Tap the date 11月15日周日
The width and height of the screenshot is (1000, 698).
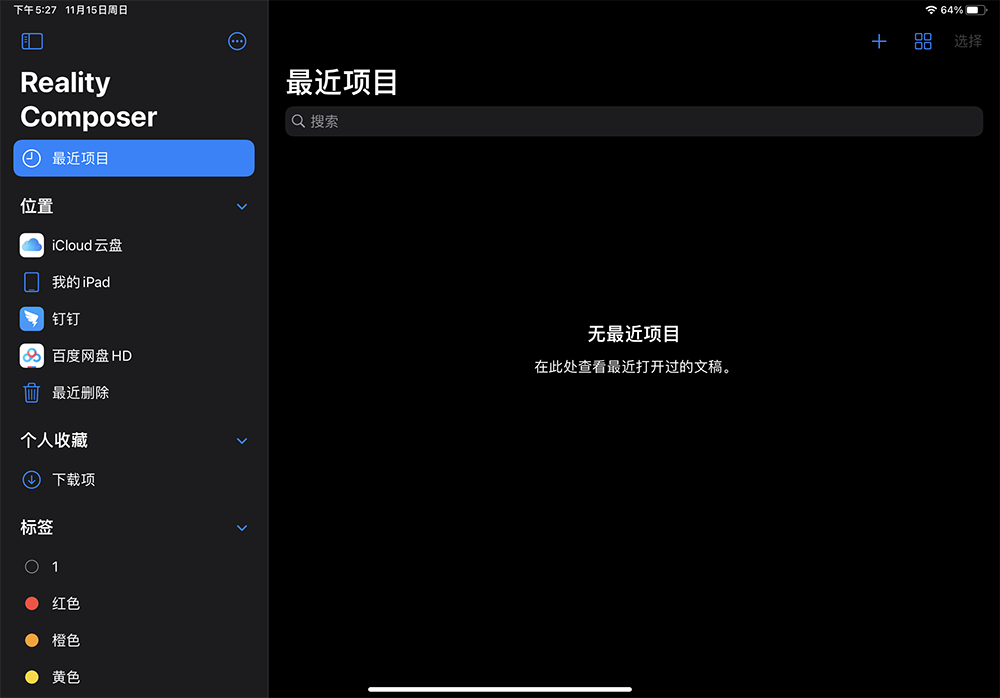[96, 10]
